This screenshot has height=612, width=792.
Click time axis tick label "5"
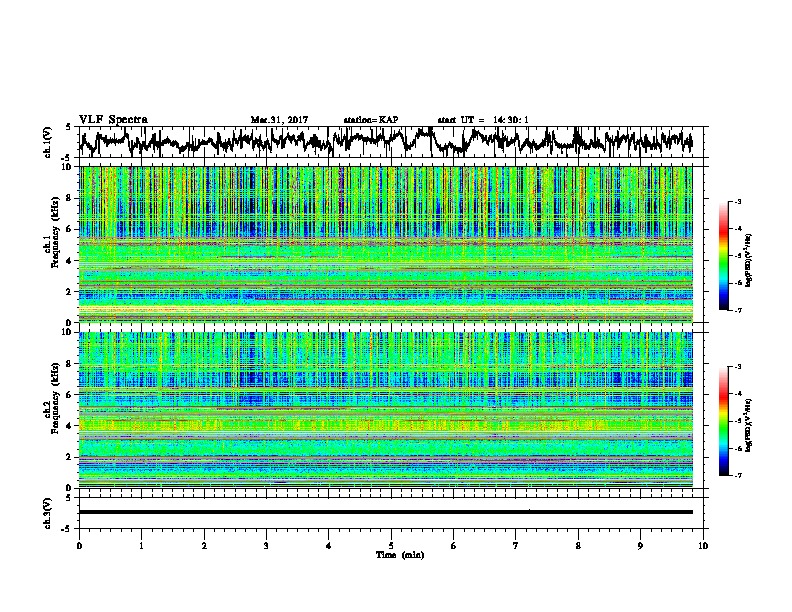tap(391, 546)
